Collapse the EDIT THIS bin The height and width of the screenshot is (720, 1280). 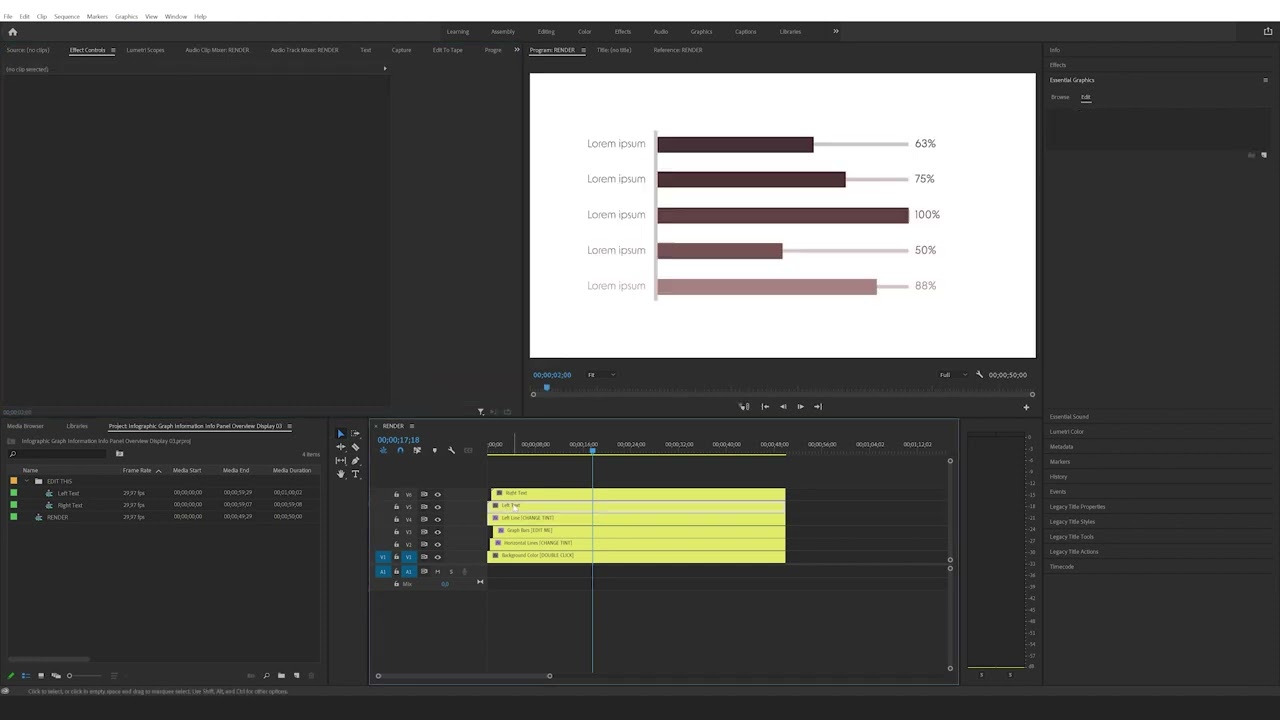click(27, 481)
